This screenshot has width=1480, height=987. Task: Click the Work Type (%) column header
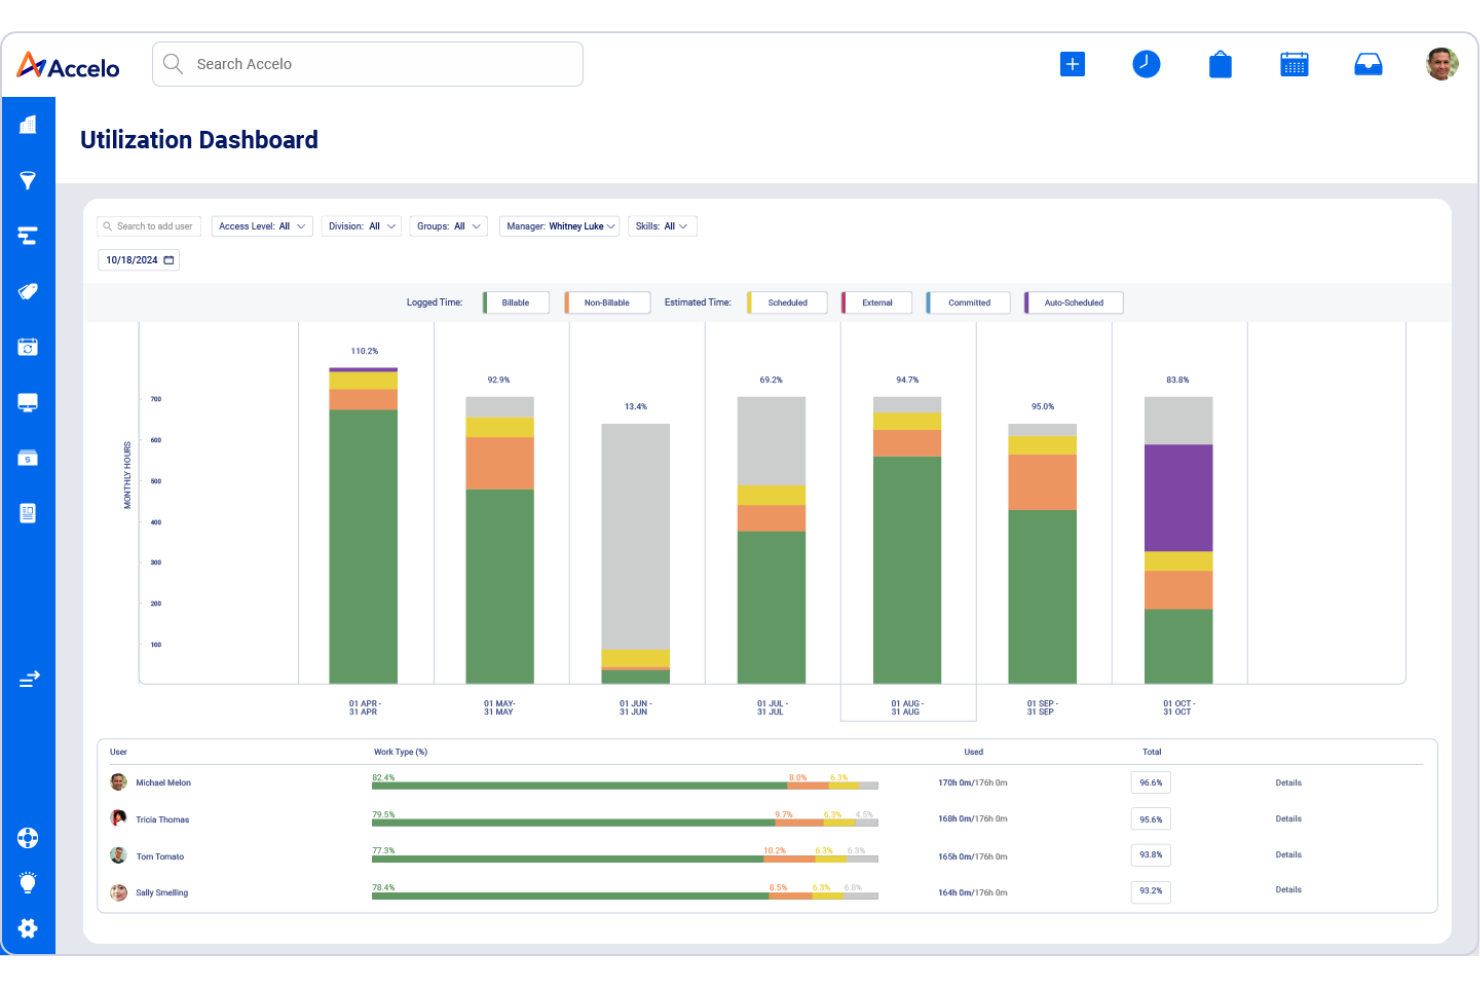pyautogui.click(x=400, y=752)
